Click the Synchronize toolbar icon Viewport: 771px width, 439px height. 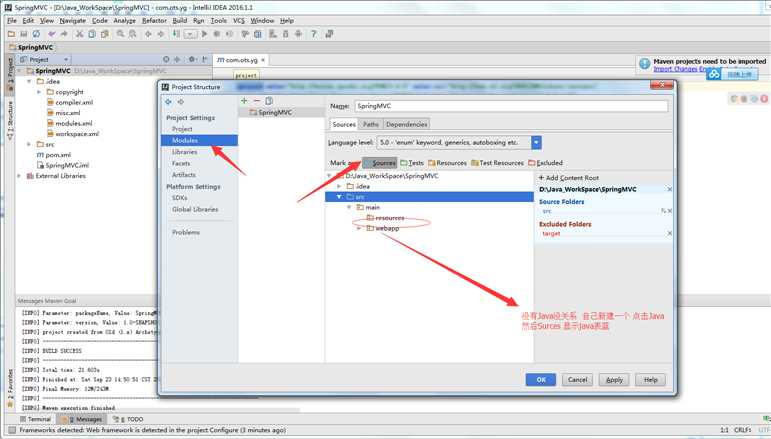pyautogui.click(x=36, y=34)
